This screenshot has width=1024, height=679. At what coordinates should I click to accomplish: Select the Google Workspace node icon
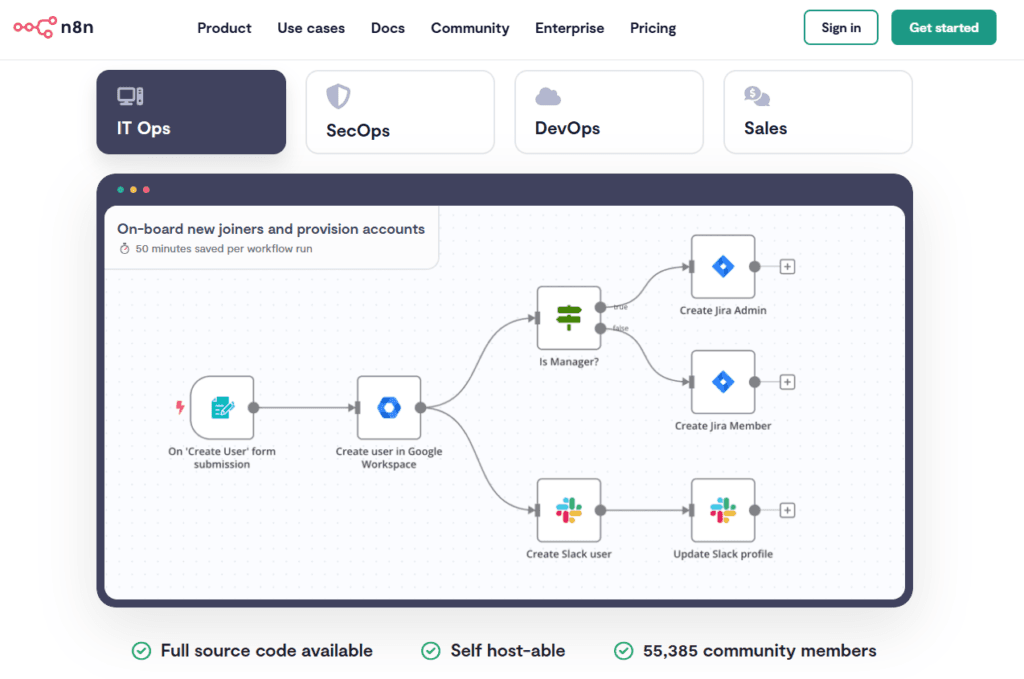coord(389,407)
